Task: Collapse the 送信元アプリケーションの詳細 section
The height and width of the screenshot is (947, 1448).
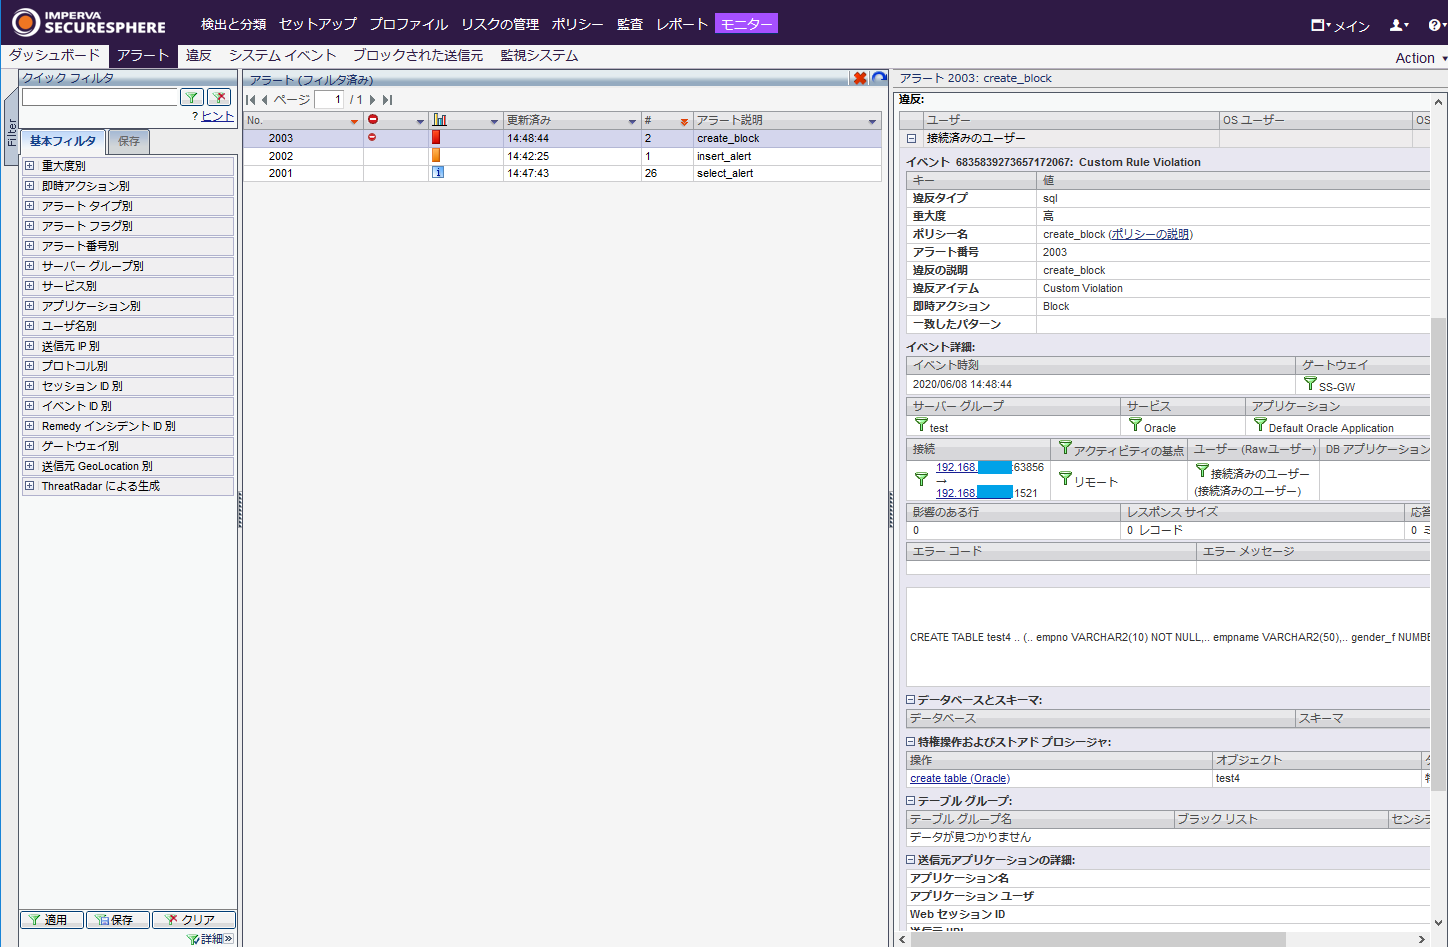Action: tap(911, 860)
